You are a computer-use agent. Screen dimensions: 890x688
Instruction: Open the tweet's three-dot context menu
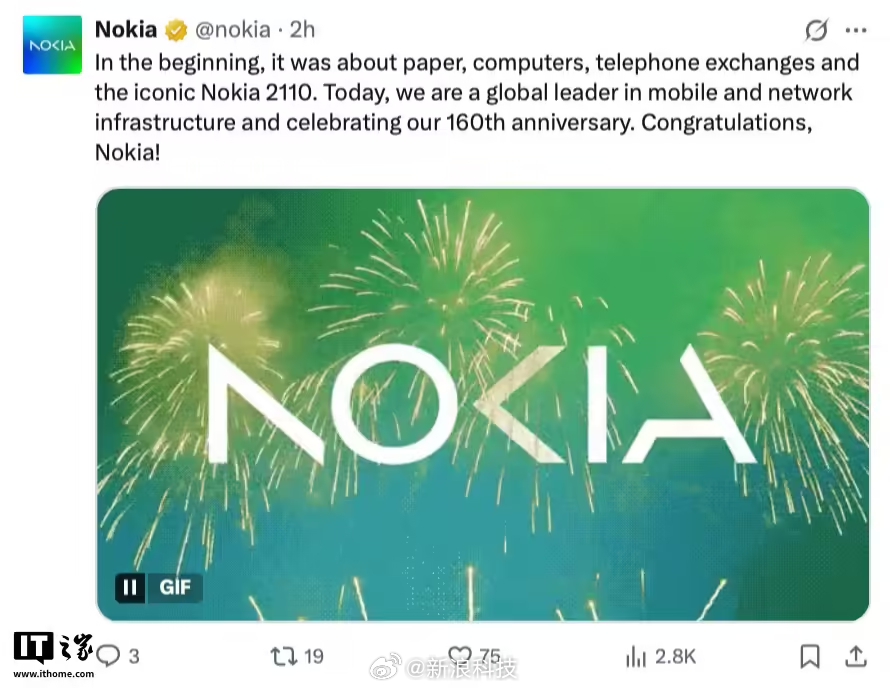click(x=855, y=30)
